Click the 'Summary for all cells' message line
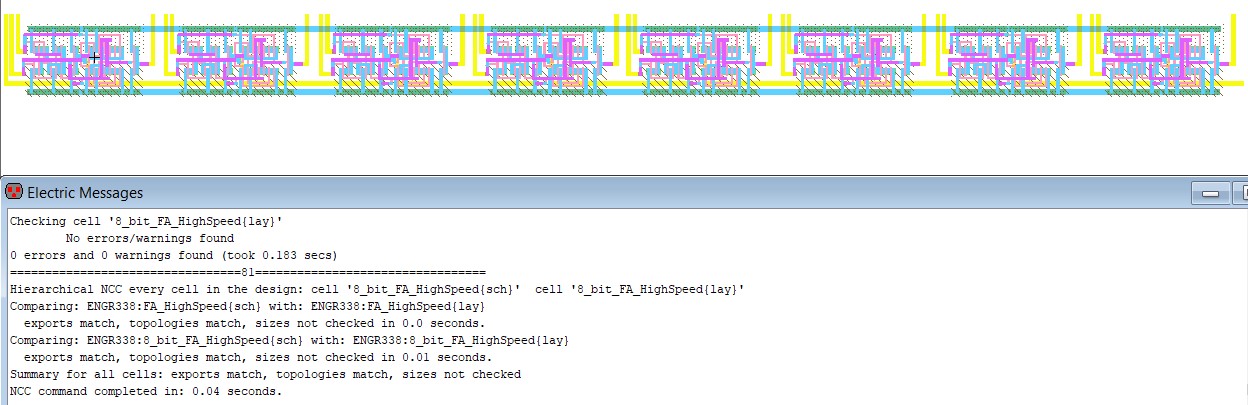 [265, 374]
